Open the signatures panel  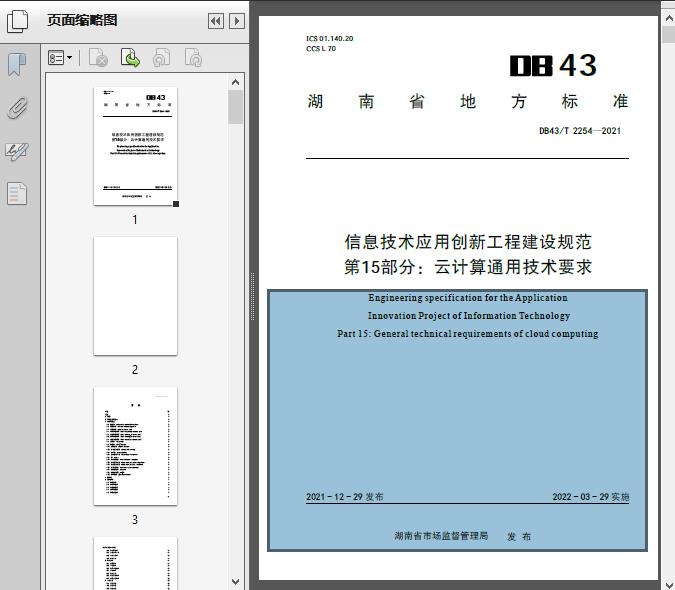17,151
